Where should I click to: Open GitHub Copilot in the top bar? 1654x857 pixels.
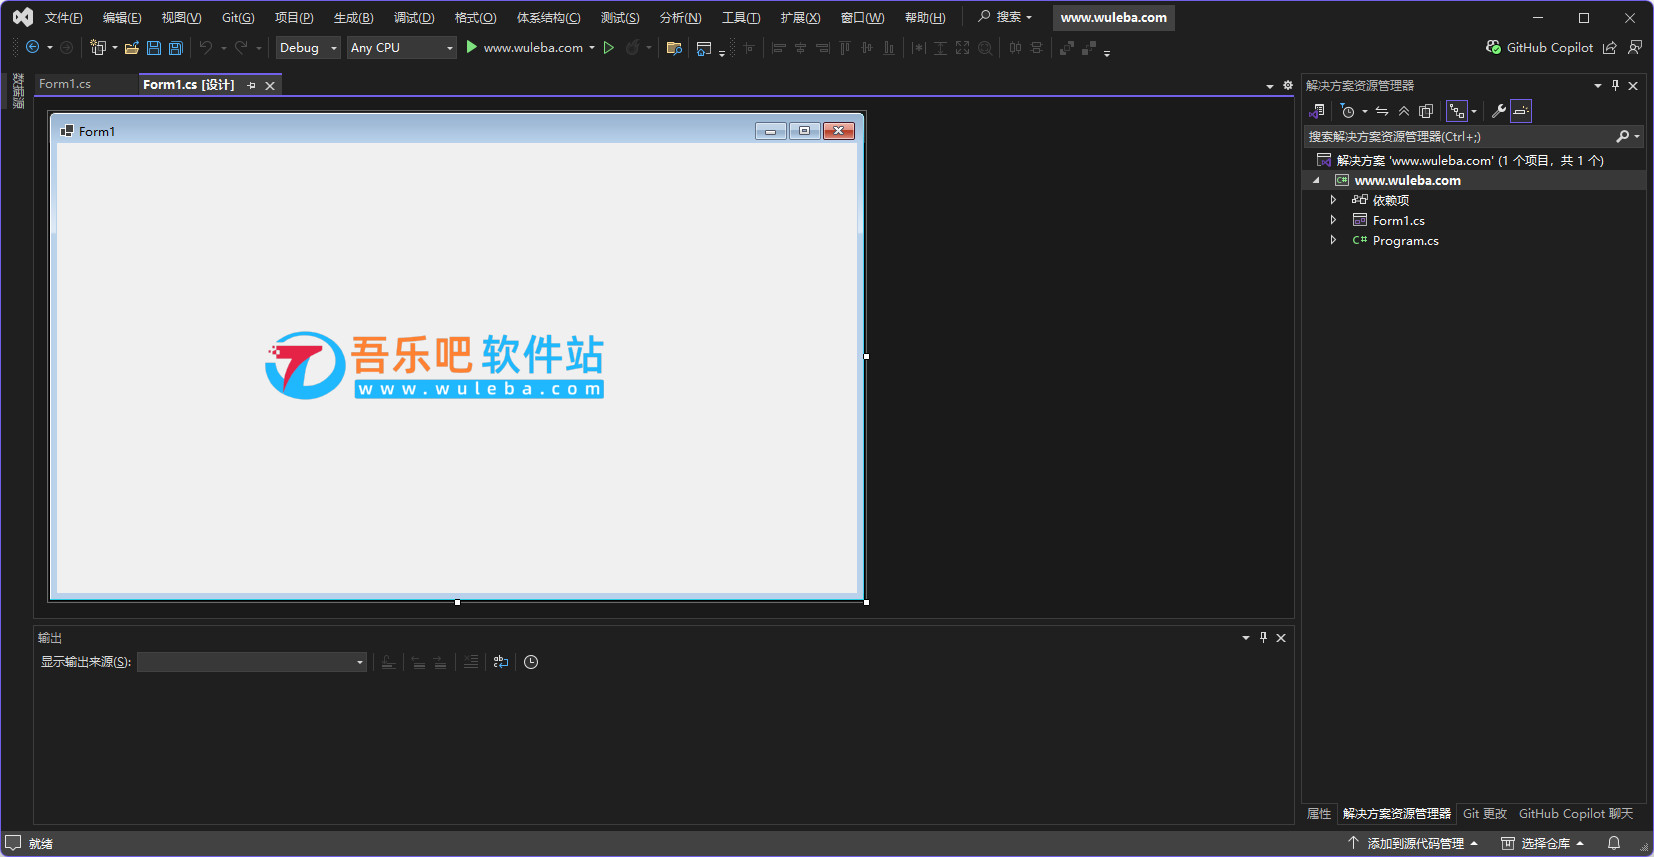(x=1539, y=47)
